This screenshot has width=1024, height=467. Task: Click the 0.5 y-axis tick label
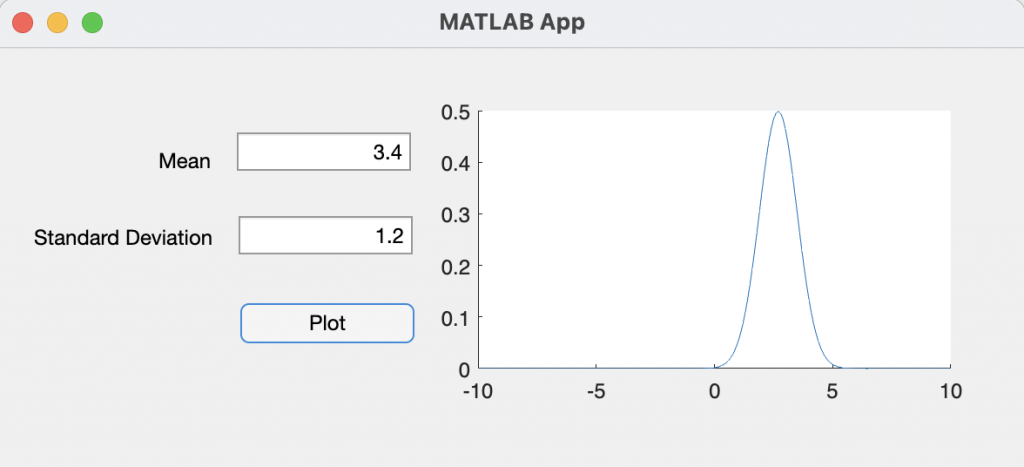point(455,112)
